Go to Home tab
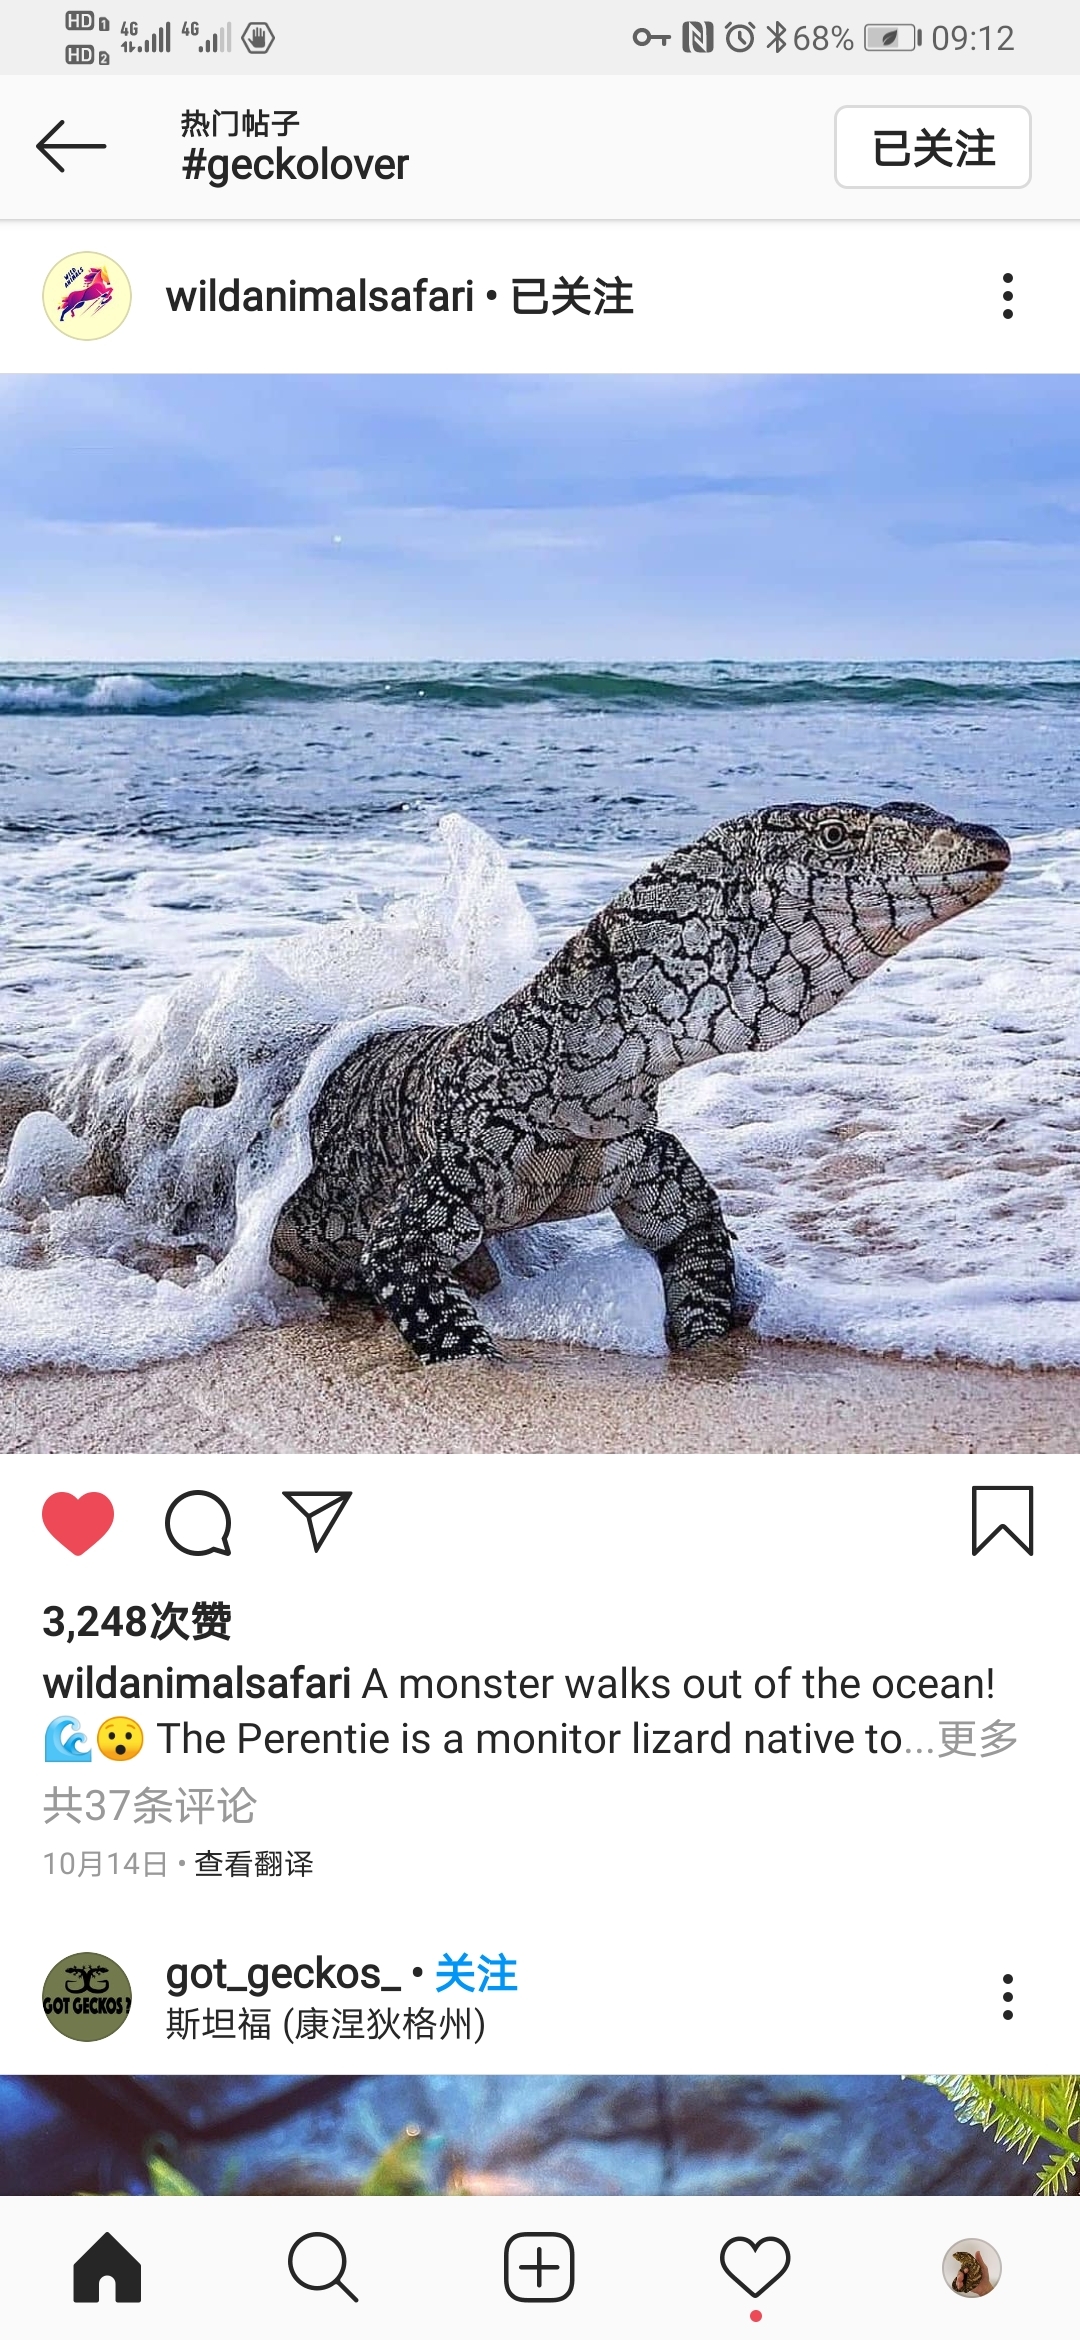1080x2340 pixels. coord(107,2267)
